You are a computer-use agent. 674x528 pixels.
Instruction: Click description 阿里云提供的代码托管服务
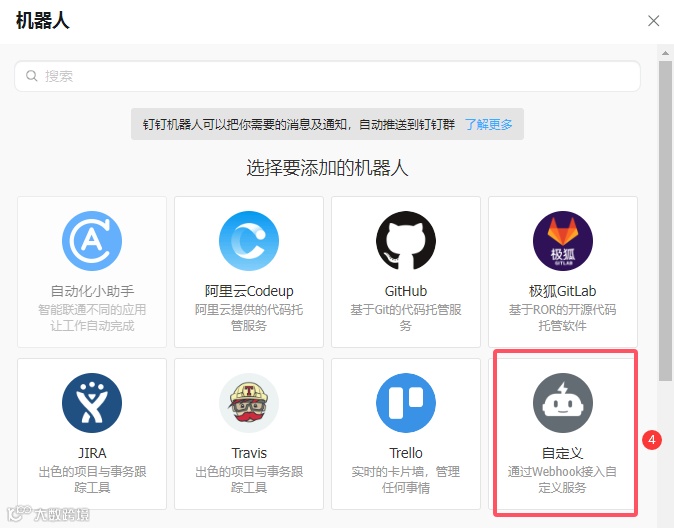(x=249, y=317)
